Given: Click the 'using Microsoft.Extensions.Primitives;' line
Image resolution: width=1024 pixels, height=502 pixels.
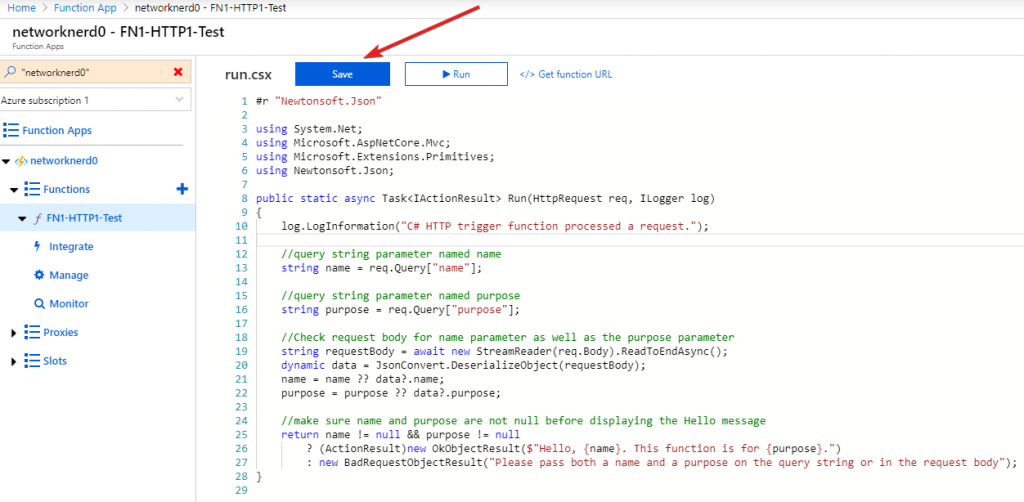Looking at the screenshot, I should coord(376,157).
